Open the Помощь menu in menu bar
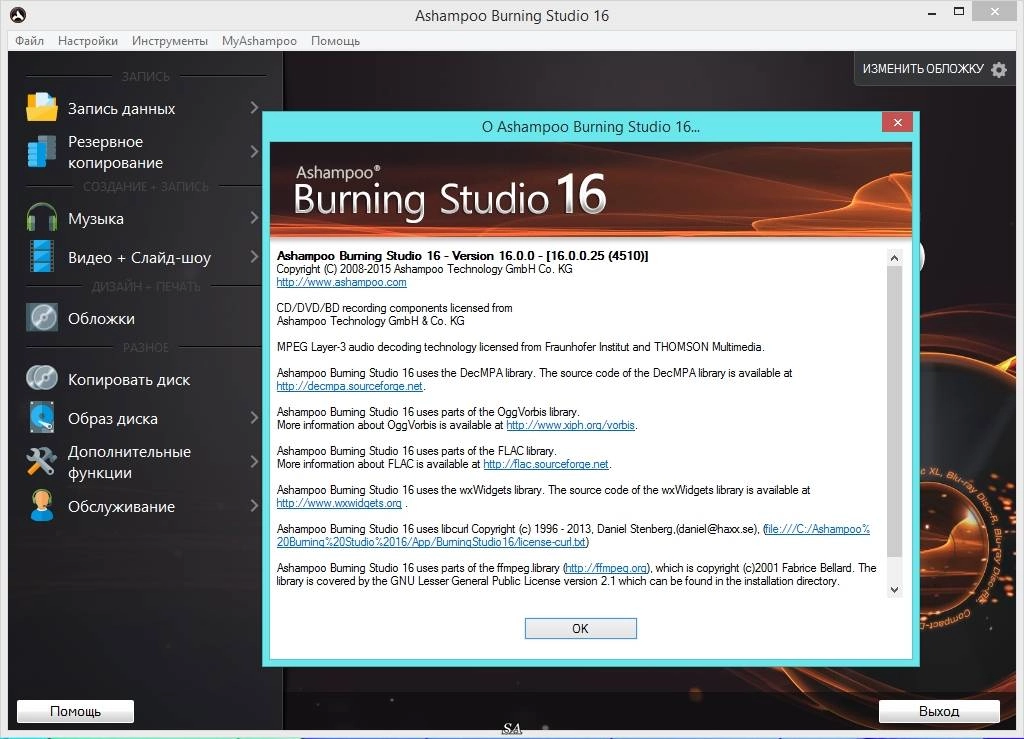 pos(335,40)
